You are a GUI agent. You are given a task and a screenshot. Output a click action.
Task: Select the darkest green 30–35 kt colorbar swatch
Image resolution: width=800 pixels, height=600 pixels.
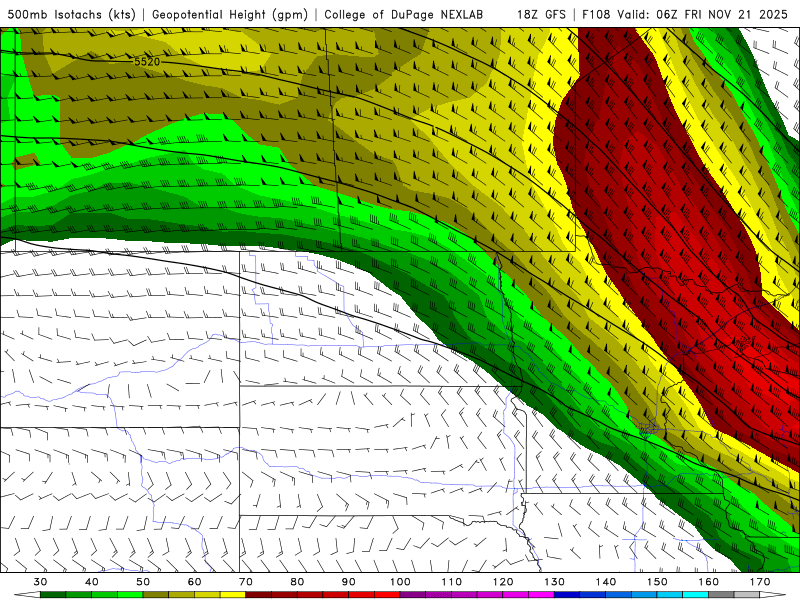pyautogui.click(x=53, y=594)
